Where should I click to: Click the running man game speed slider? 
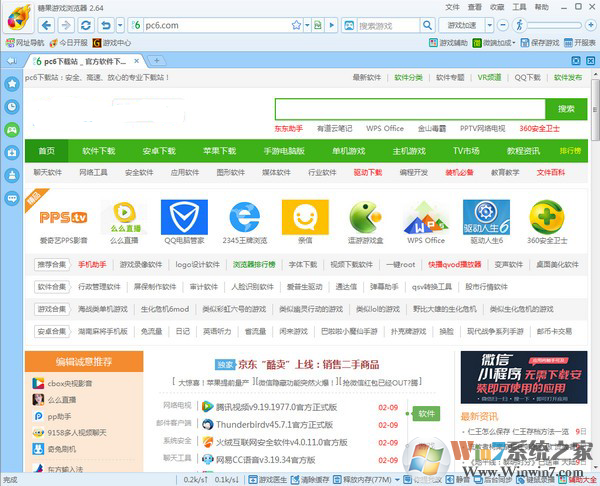pyautogui.click(x=519, y=26)
